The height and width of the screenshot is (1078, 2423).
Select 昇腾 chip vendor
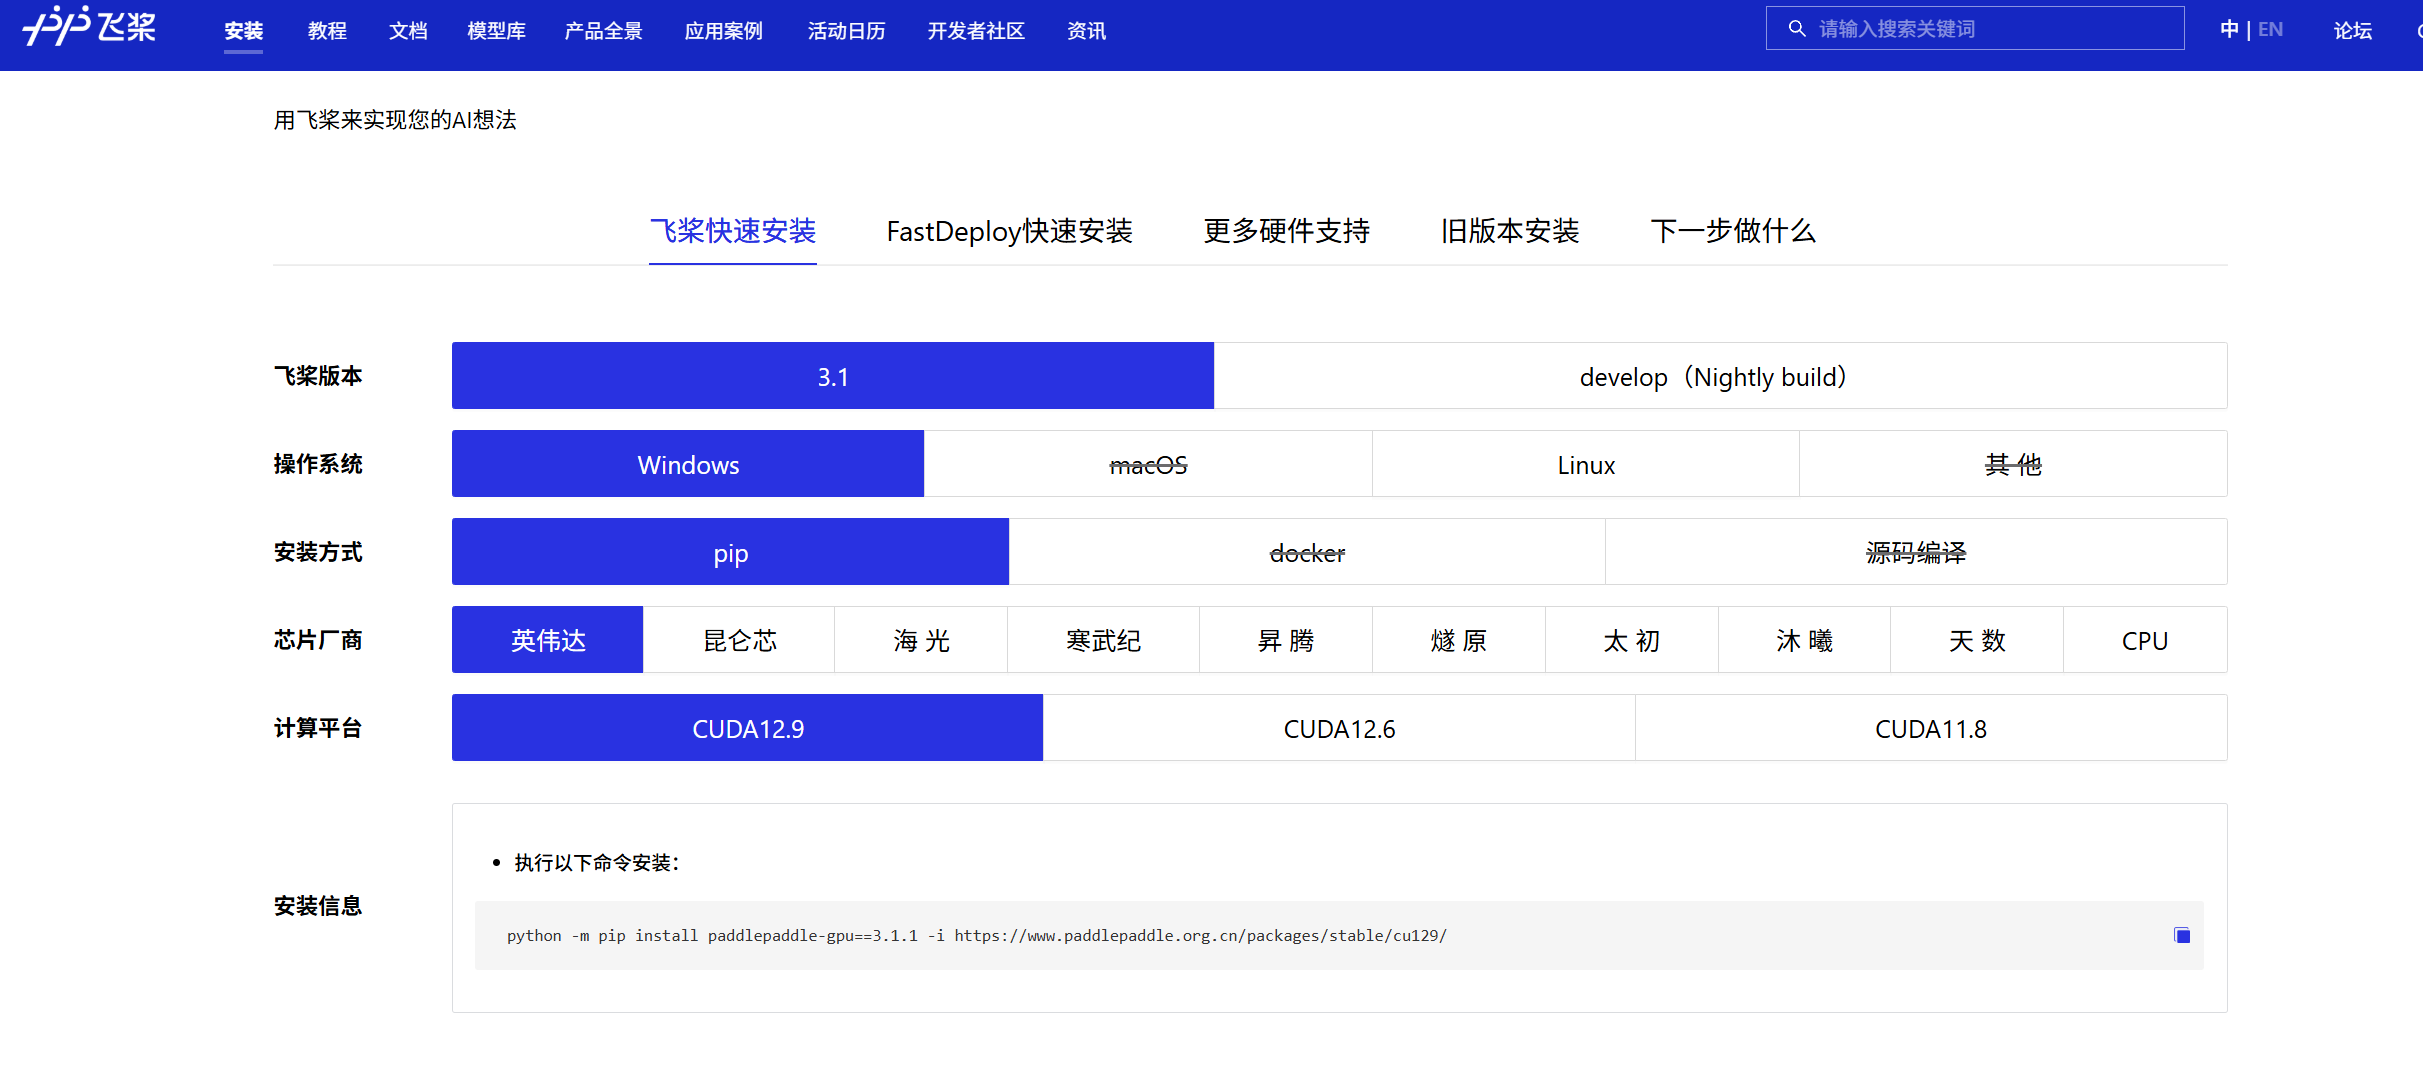pos(1285,640)
